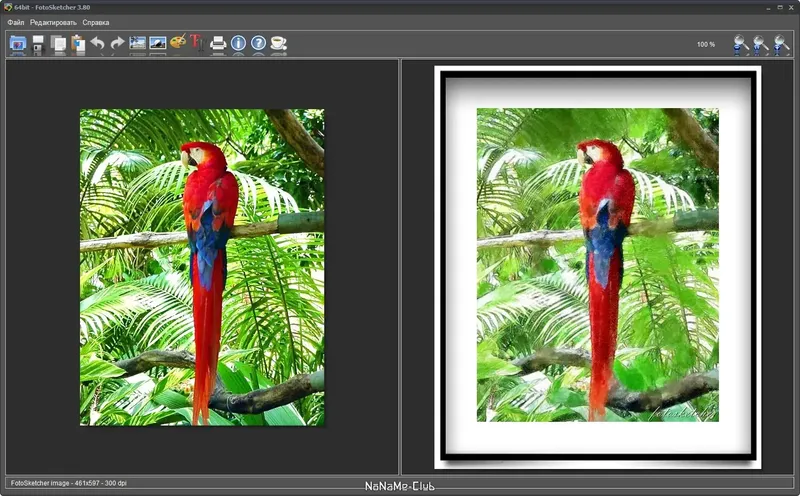
Task: Click the coffee cup donate icon
Action: click(x=279, y=43)
